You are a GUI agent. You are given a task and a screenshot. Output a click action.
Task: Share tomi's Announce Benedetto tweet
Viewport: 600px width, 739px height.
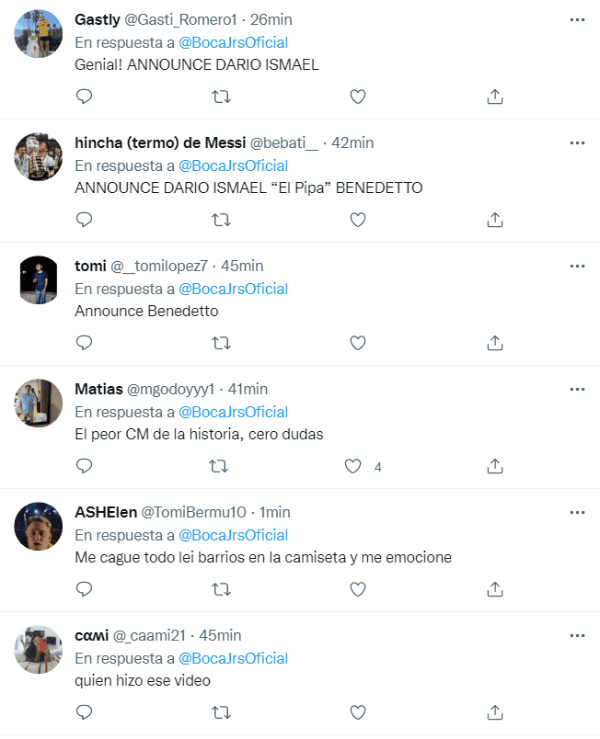point(494,342)
